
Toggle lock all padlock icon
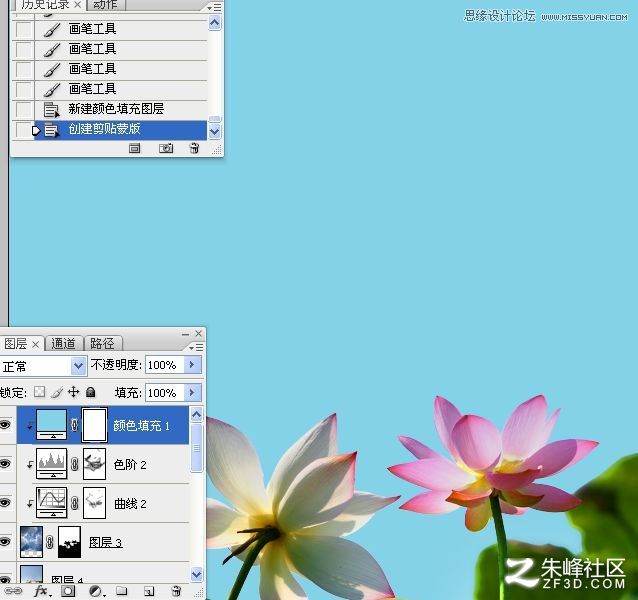click(x=90, y=392)
